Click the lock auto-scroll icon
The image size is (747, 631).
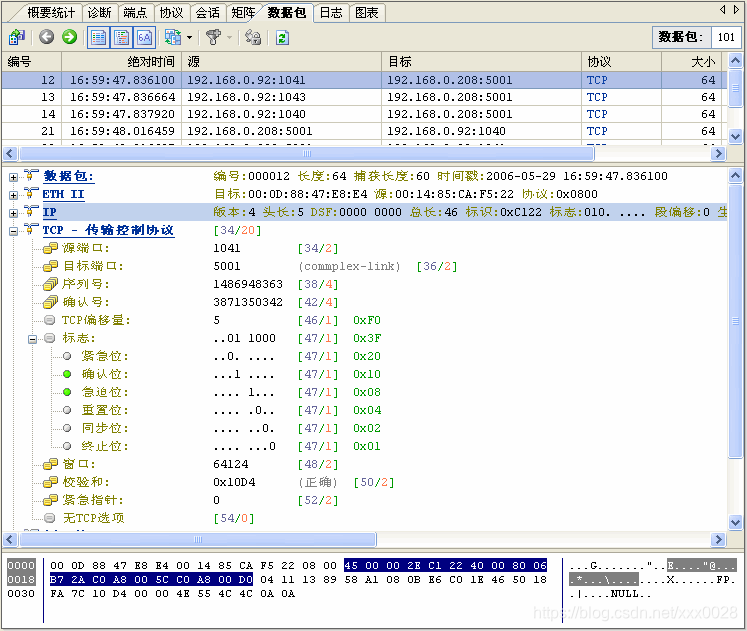point(253,37)
